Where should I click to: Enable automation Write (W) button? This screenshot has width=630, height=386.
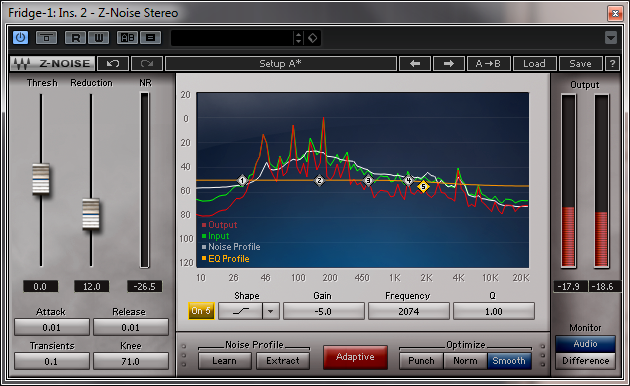click(98, 38)
